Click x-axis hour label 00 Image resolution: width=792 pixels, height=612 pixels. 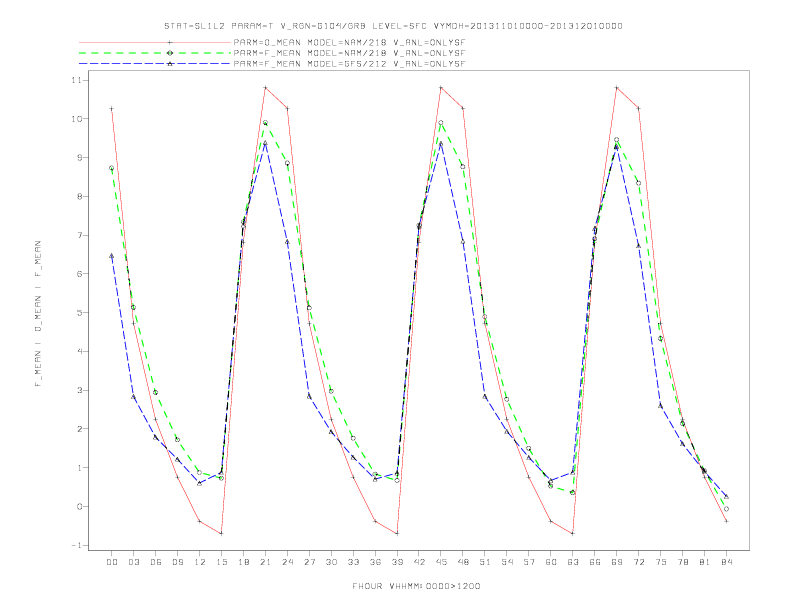(112, 562)
